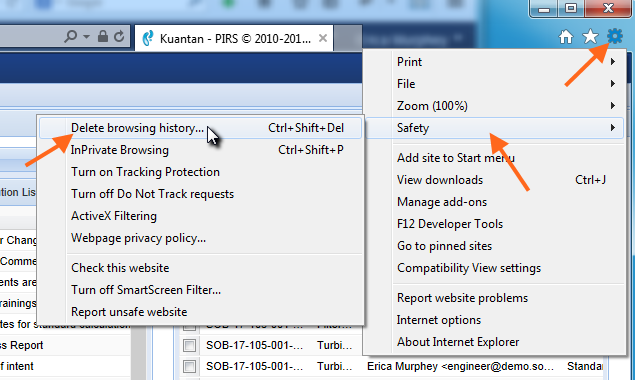Choose View downloads

(x=494, y=179)
